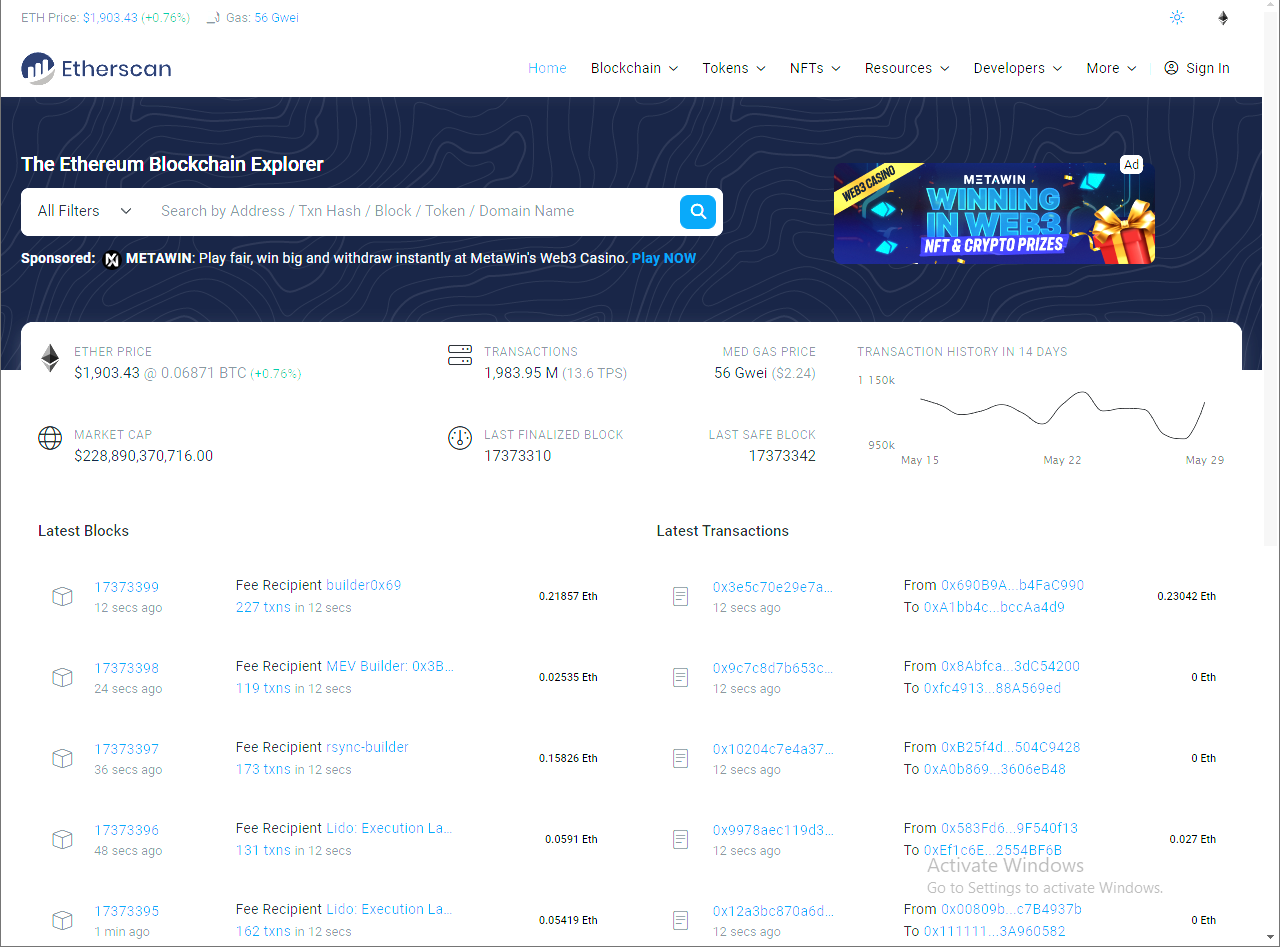
Task: Click the 0.23042 Eth transaction amount badge
Action: (x=1186, y=596)
